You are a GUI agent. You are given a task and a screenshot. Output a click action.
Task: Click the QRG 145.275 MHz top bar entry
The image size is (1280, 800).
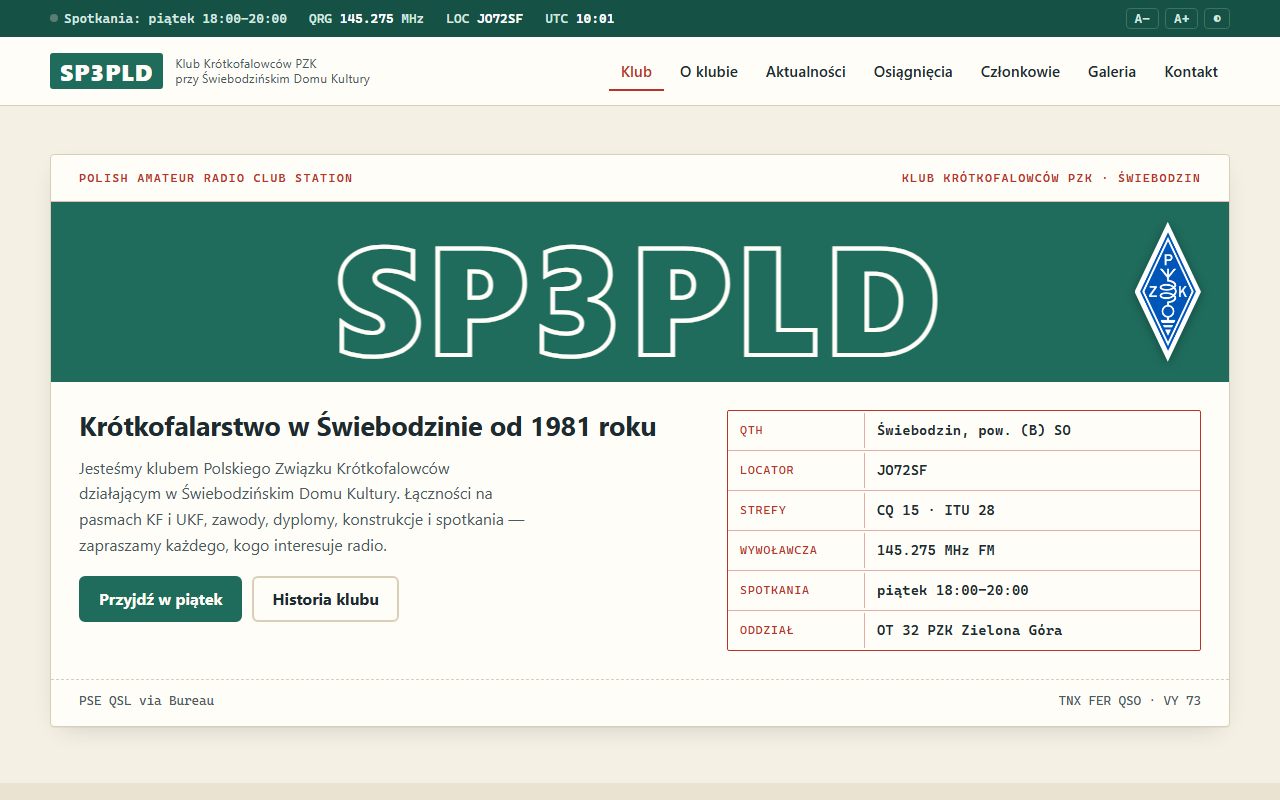click(x=366, y=18)
